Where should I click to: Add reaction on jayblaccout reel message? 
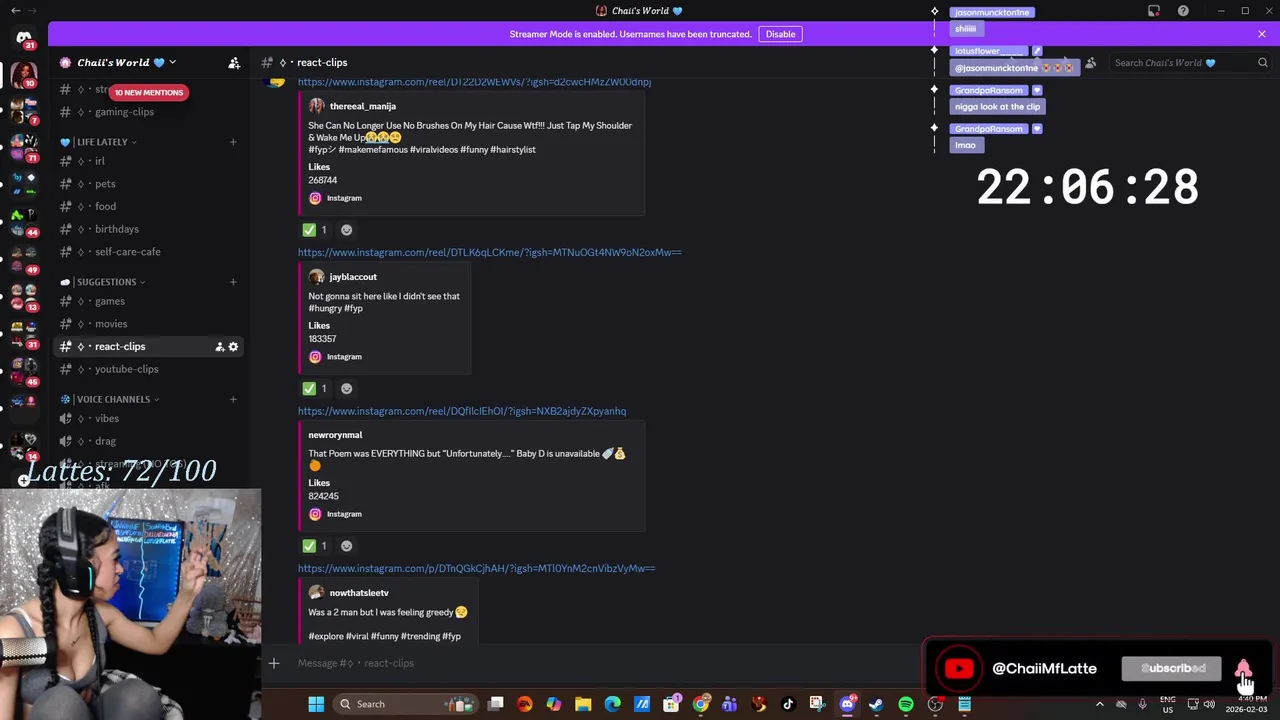click(x=347, y=388)
